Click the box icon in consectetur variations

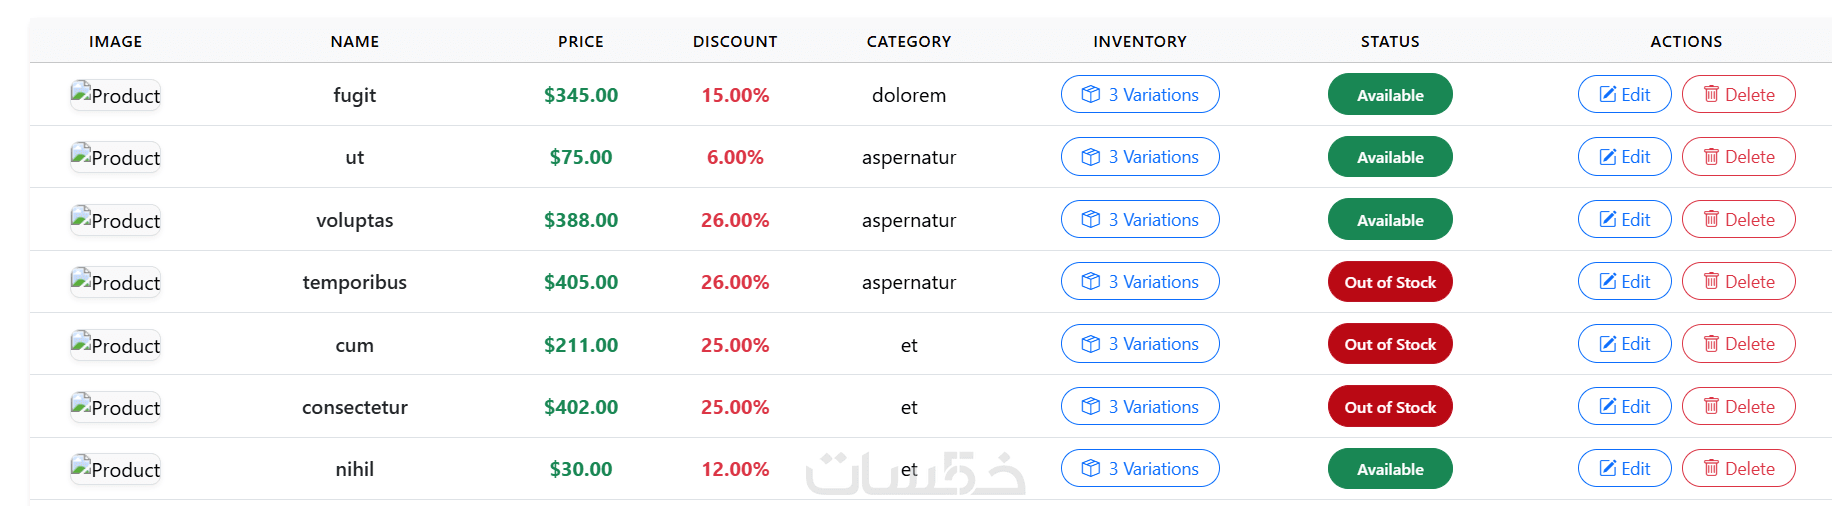1091,407
